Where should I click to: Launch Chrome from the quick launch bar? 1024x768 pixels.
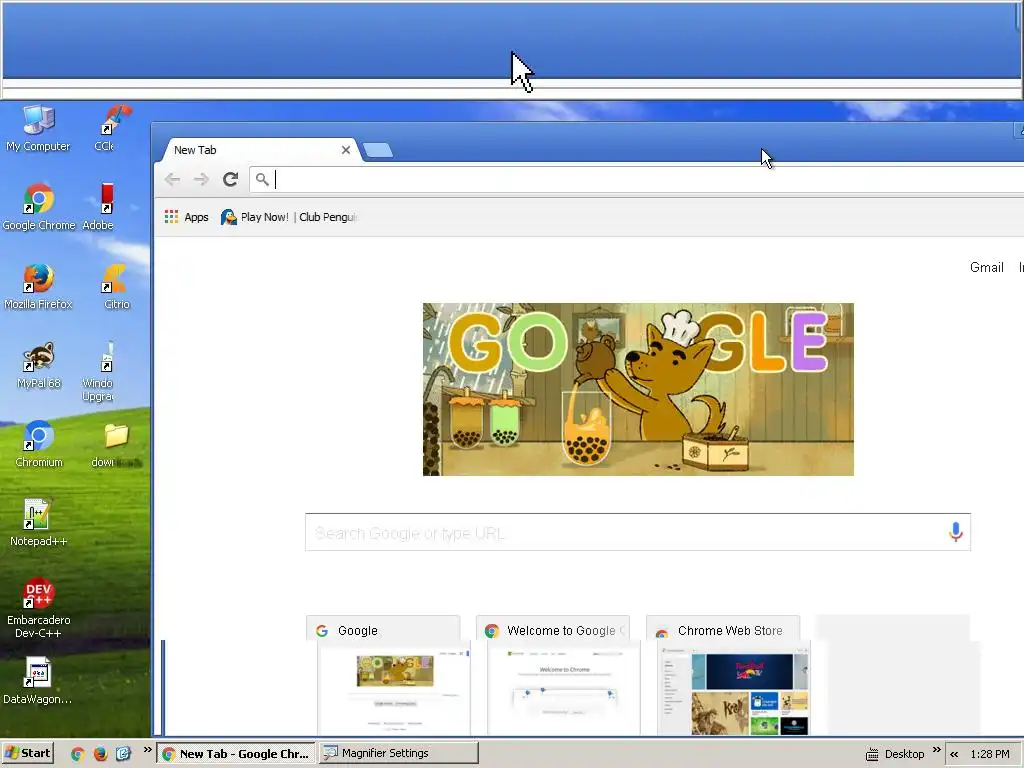coord(78,754)
